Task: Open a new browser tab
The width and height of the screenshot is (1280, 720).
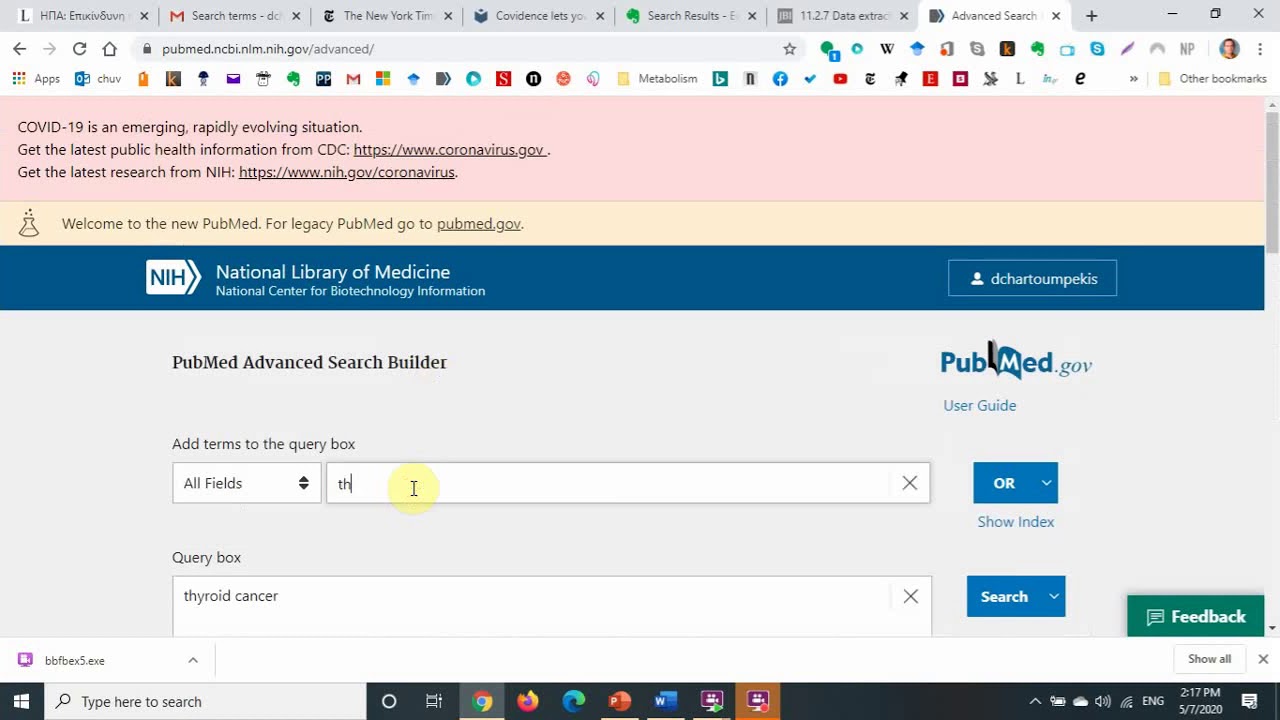Action: click(x=1091, y=16)
